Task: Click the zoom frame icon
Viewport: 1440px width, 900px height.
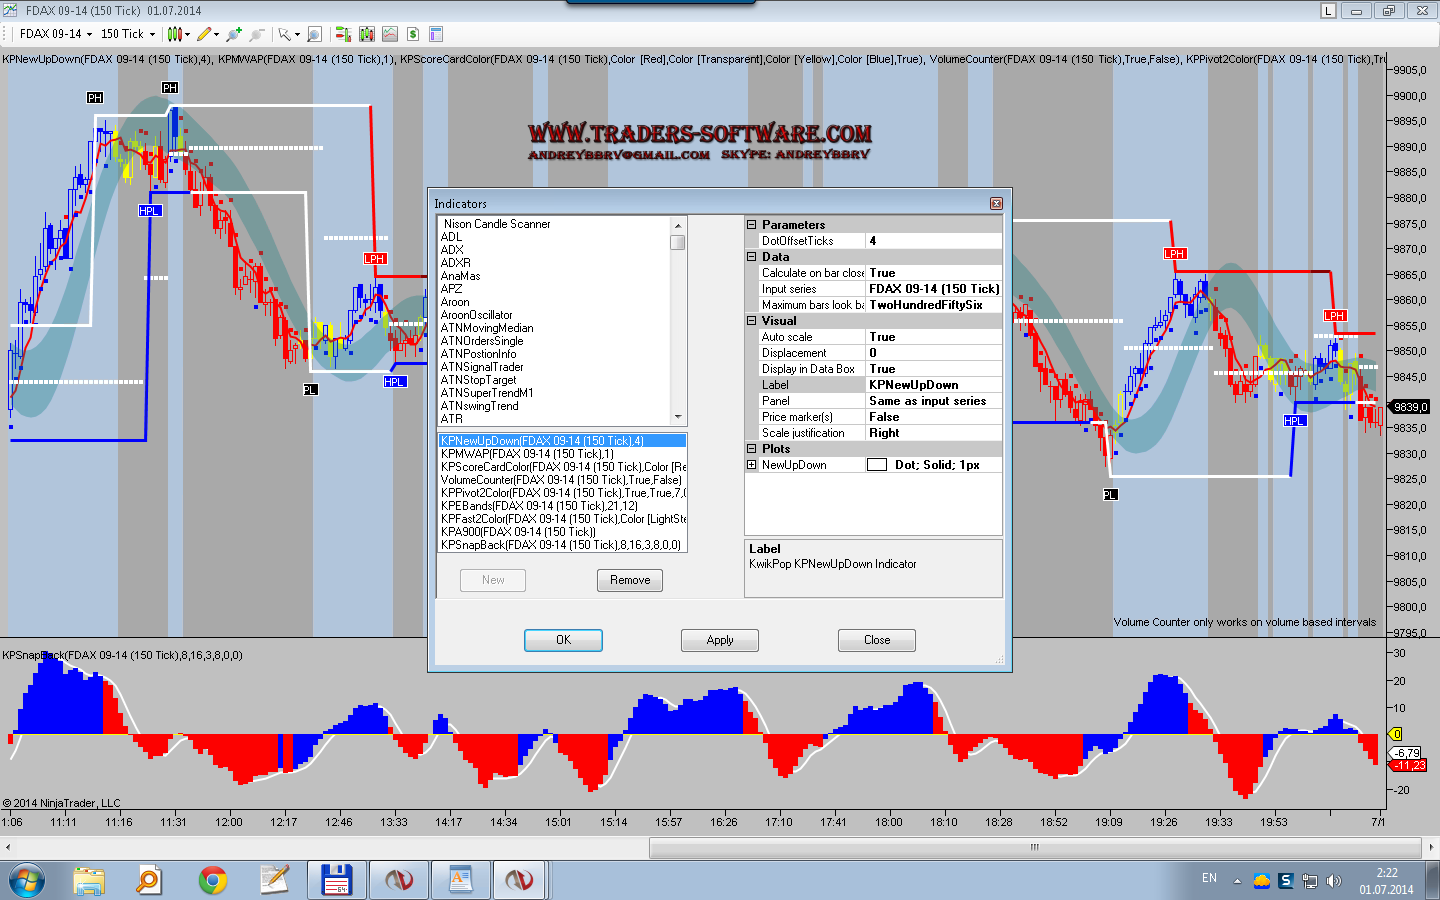Action: (314, 34)
